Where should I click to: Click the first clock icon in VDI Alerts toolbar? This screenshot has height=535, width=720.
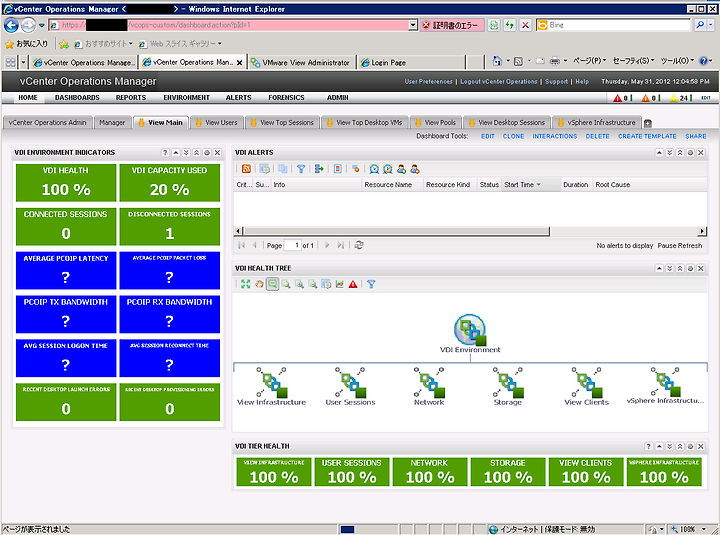click(x=374, y=169)
